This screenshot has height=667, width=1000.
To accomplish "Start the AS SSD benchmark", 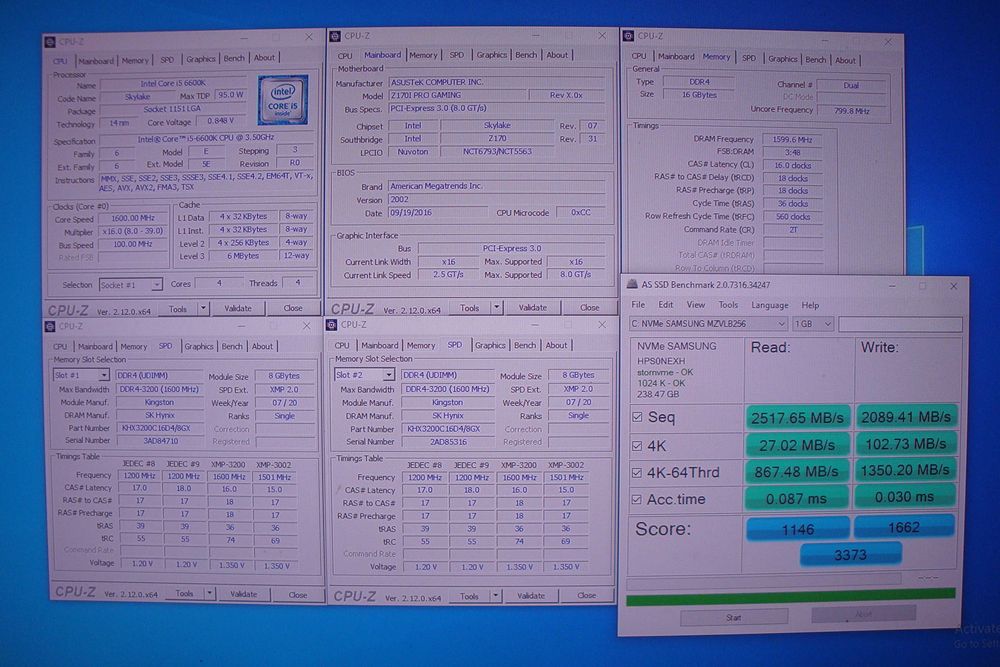I will point(733,617).
